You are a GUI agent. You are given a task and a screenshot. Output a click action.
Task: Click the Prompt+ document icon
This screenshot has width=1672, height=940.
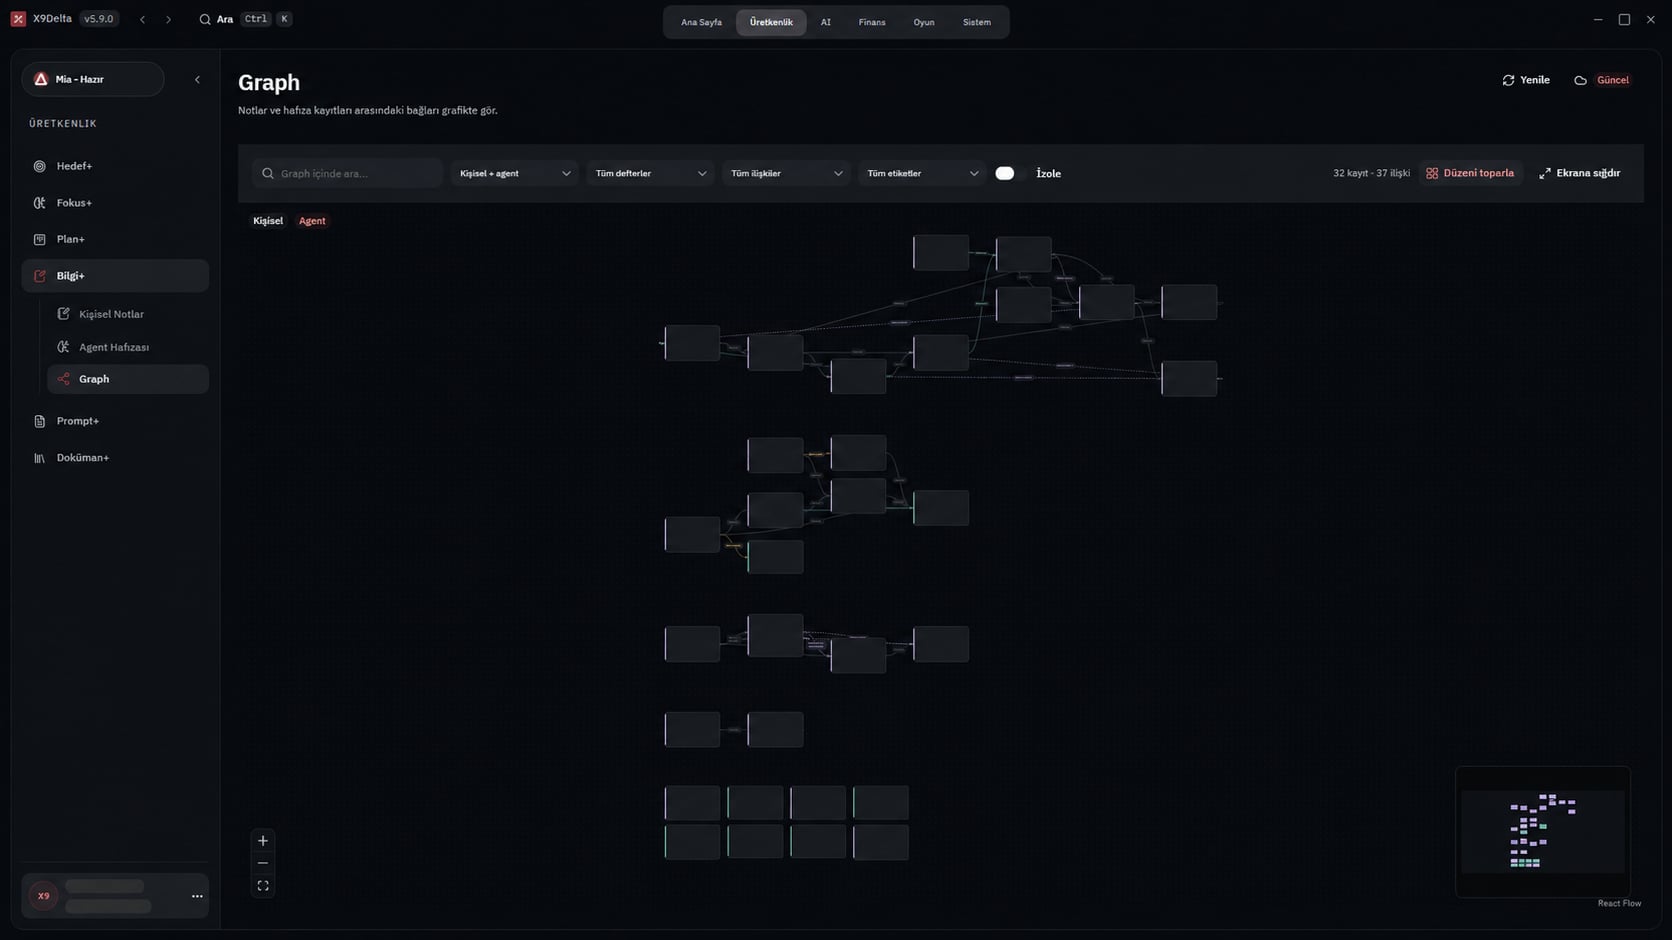click(x=40, y=421)
